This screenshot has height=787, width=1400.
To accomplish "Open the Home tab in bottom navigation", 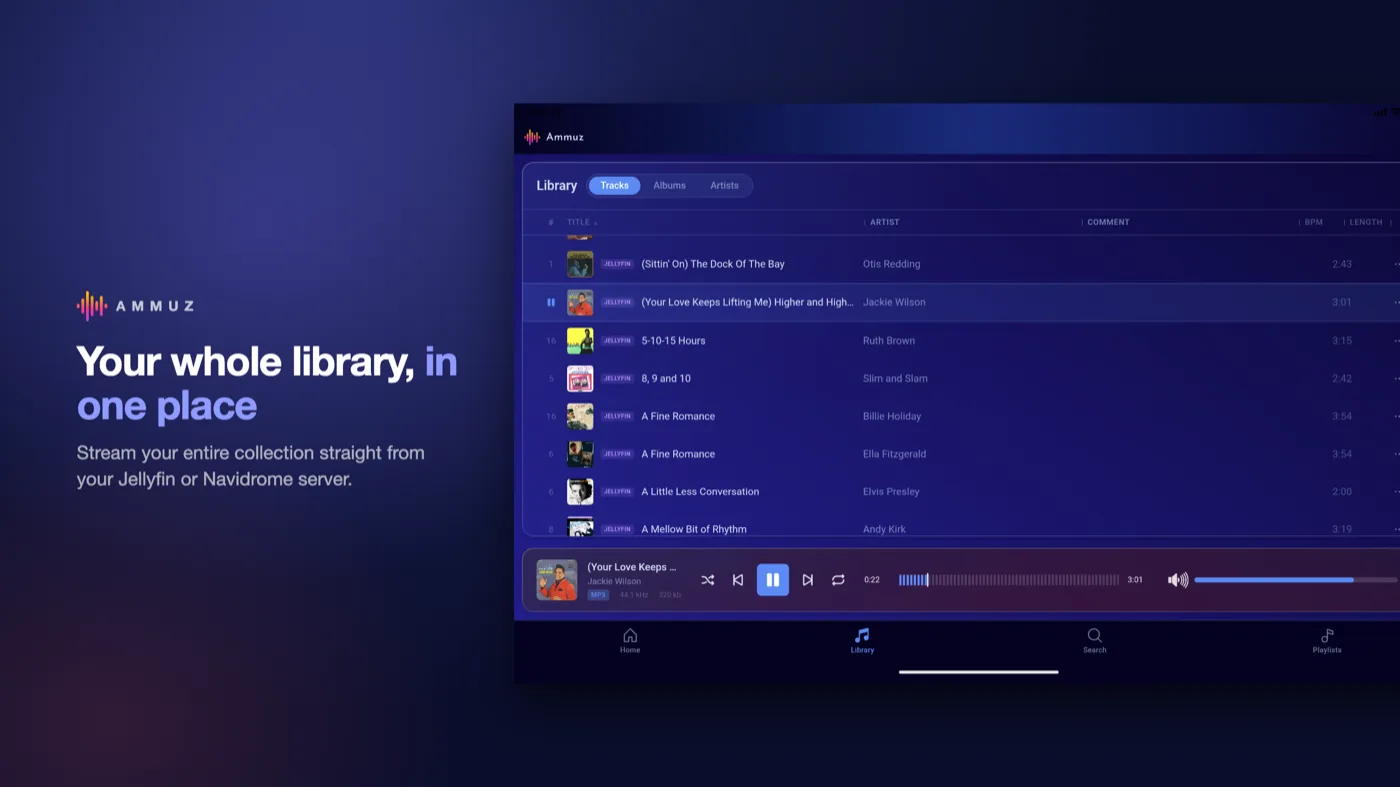I will click(630, 641).
